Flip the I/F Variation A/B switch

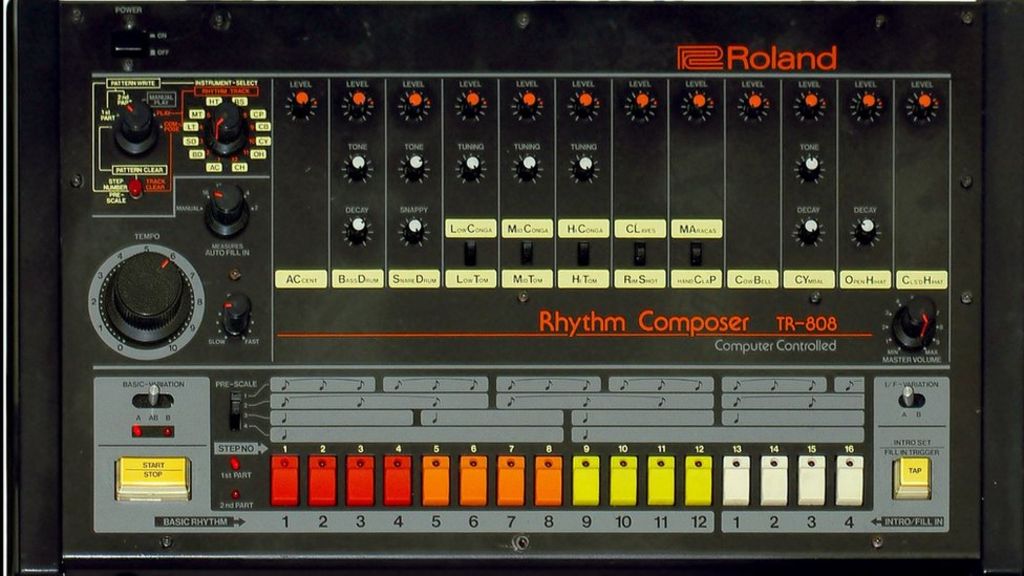[910, 398]
